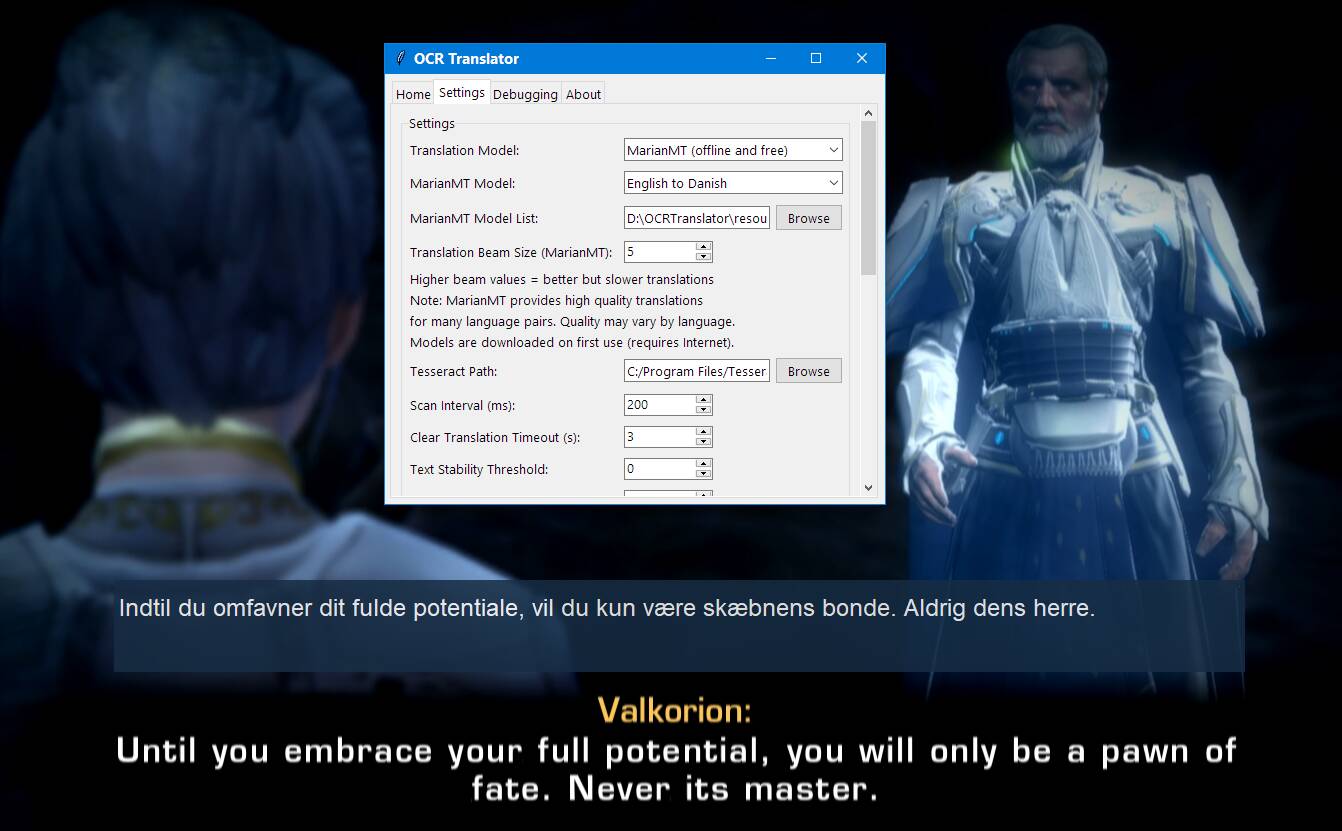1342x831 pixels.
Task: Increase Scan Interval using up arrow
Action: pyautogui.click(x=704, y=400)
